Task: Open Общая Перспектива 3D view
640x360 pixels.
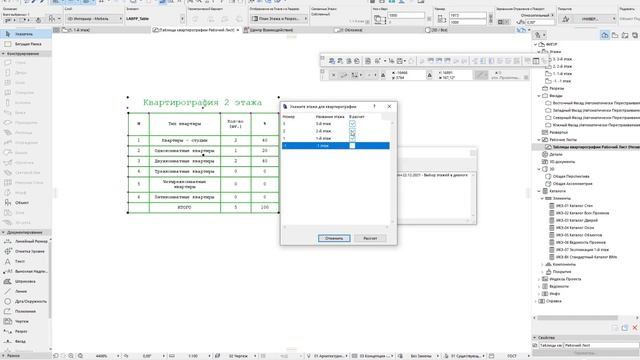Action: 571,176
